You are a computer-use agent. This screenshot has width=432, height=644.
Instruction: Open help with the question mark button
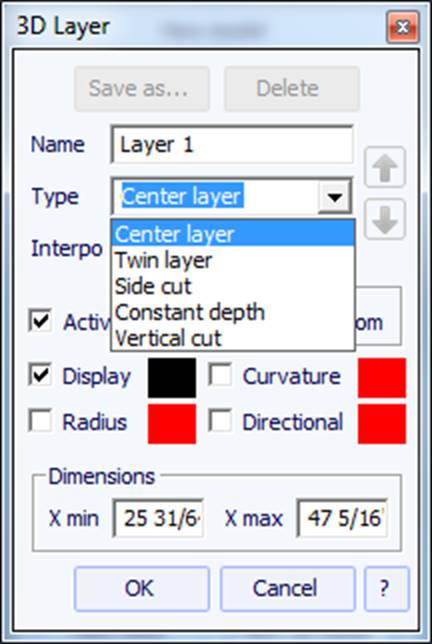tap(386, 589)
